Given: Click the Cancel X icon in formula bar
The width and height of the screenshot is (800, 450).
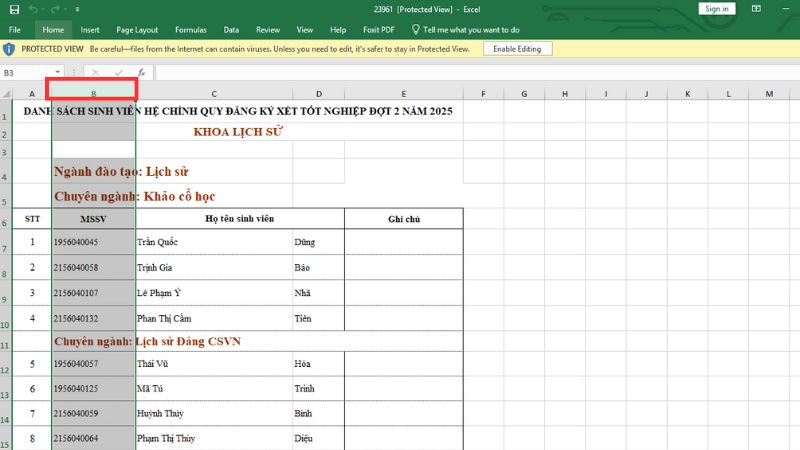Looking at the screenshot, I should [96, 73].
